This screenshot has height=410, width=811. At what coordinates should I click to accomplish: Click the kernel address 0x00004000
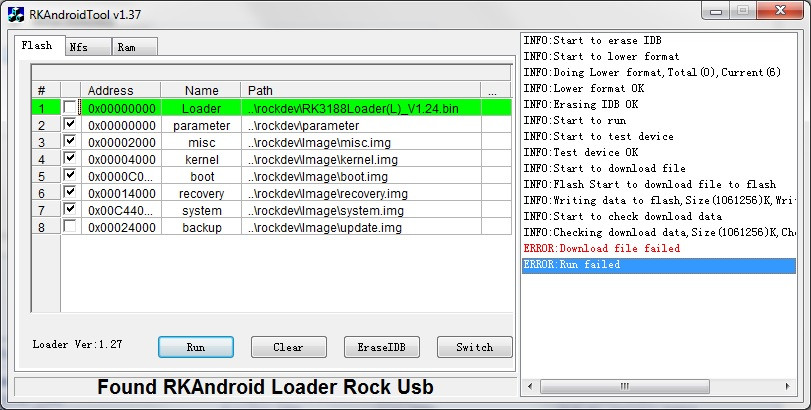pos(122,160)
